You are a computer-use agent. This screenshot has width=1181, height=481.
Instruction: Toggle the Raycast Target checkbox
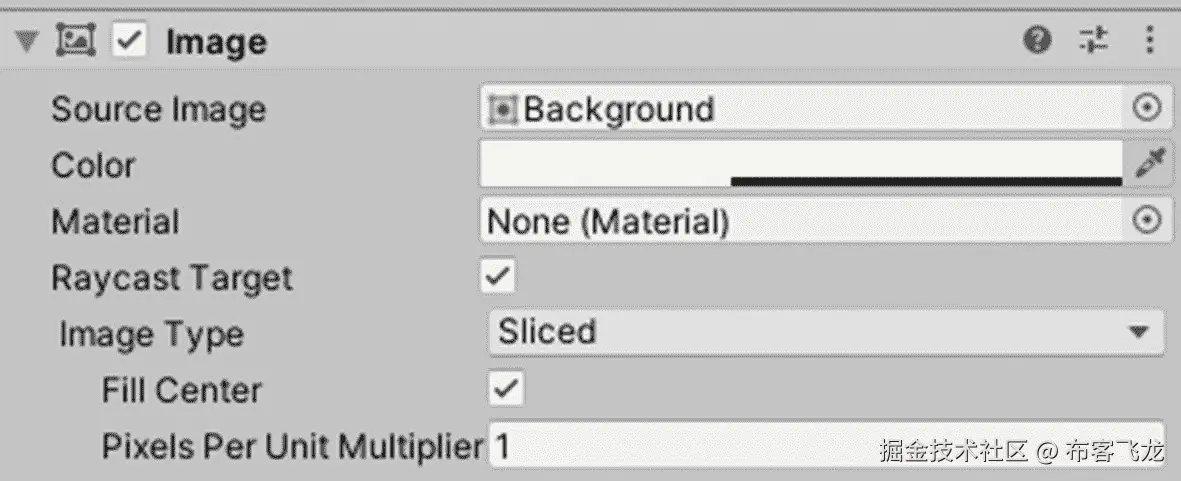click(497, 276)
